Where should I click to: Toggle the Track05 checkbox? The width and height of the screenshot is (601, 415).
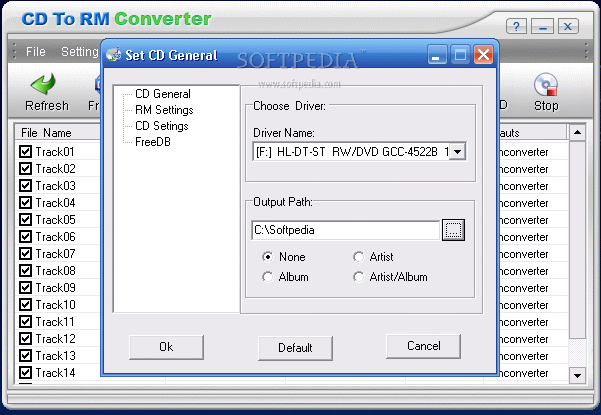point(25,219)
